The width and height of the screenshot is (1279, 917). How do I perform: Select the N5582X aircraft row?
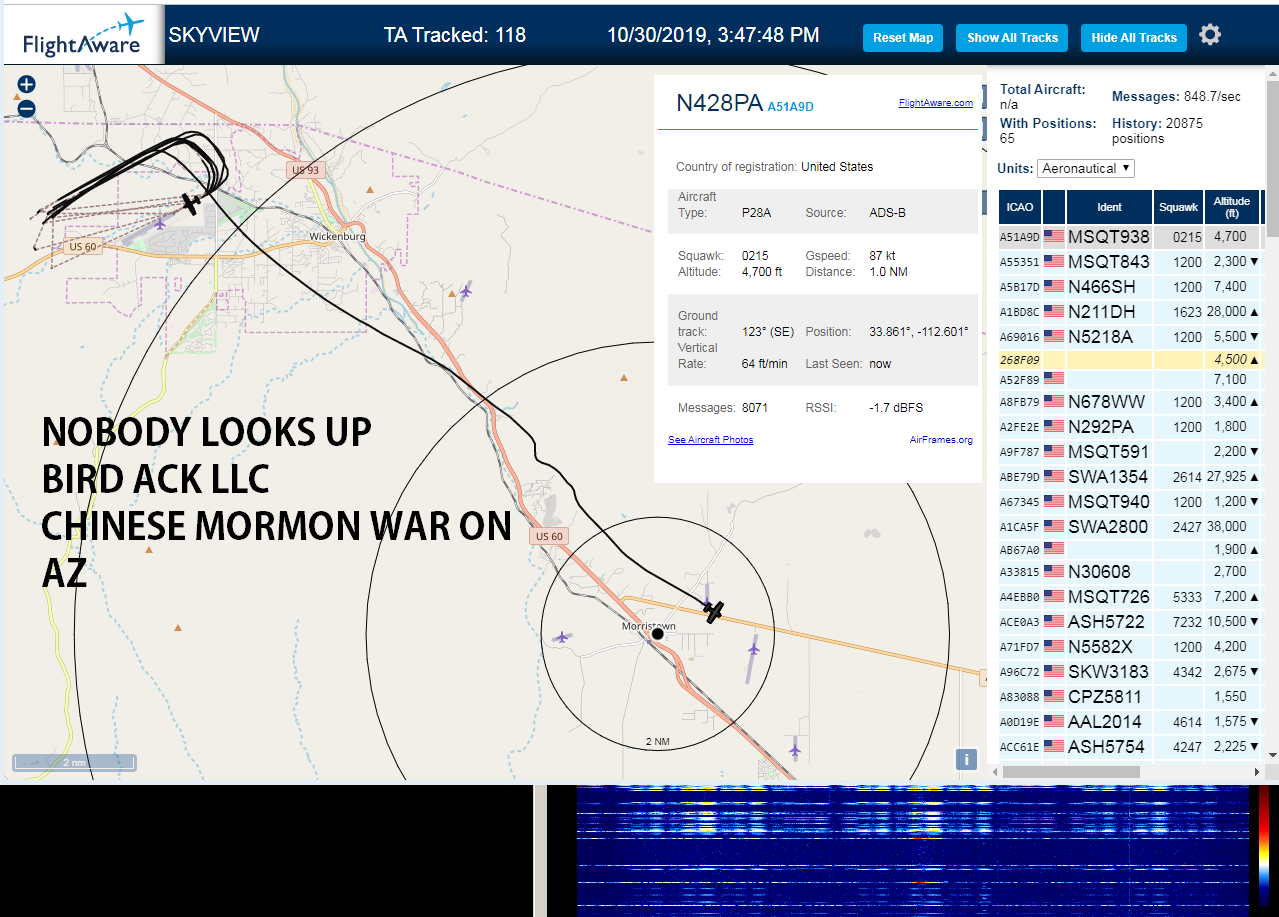tap(1129, 647)
